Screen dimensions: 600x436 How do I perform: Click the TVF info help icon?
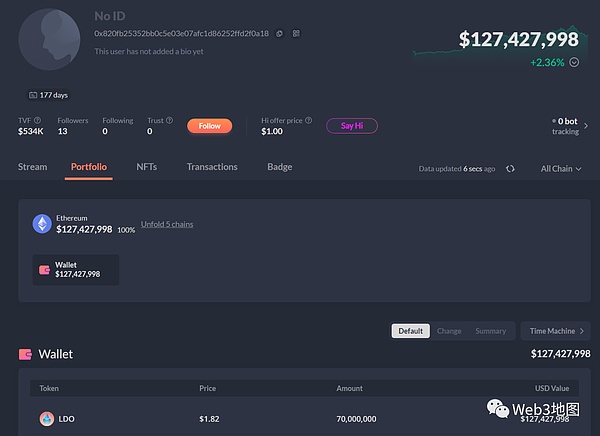(38, 120)
